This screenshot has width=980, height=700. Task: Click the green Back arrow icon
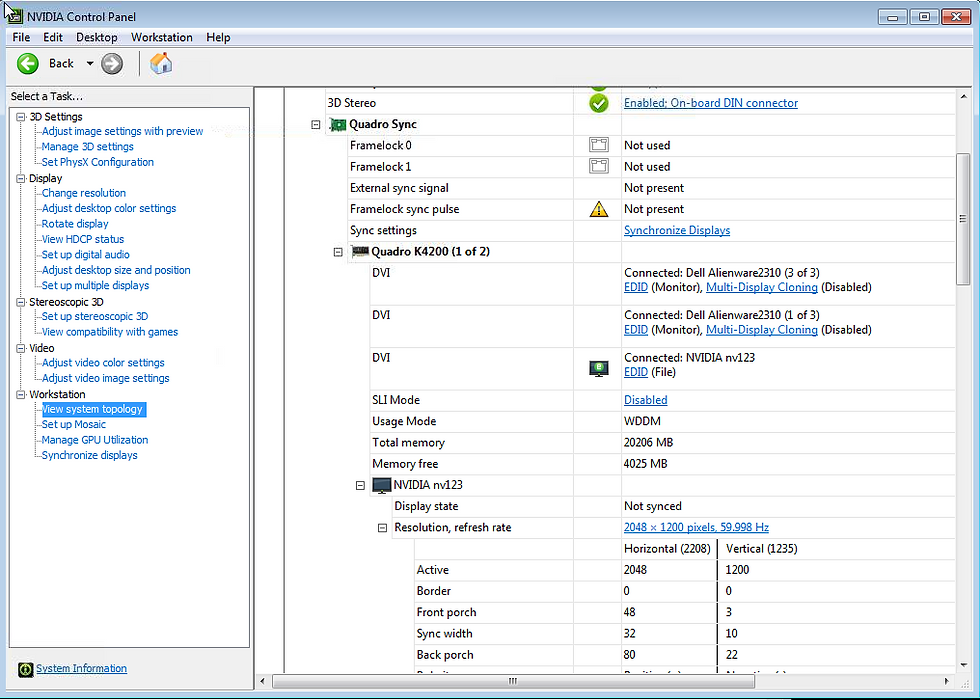click(x=28, y=64)
